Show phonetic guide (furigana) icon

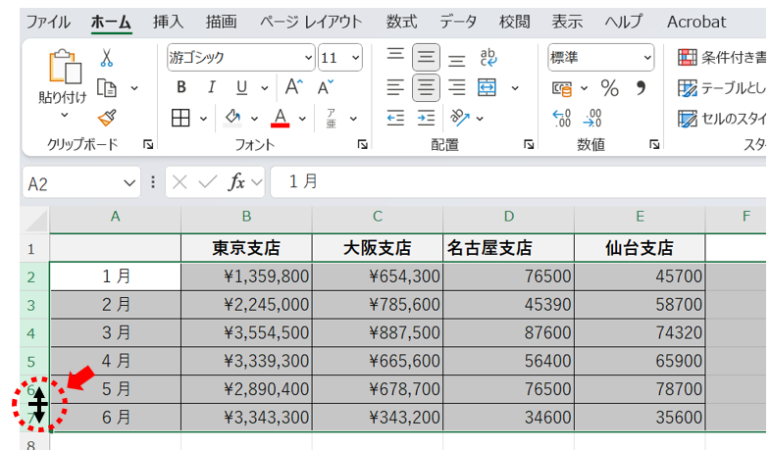click(331, 118)
